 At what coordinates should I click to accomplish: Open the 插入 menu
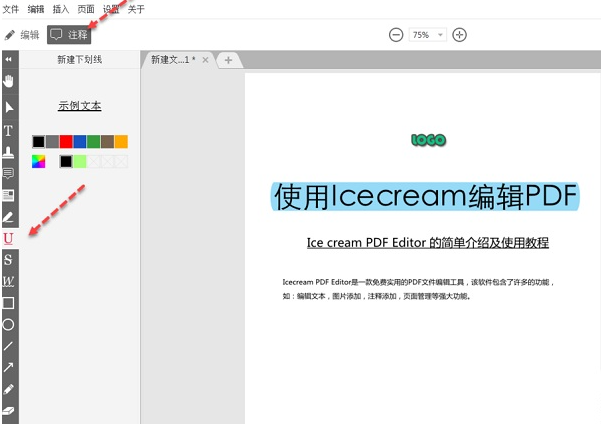pos(61,9)
